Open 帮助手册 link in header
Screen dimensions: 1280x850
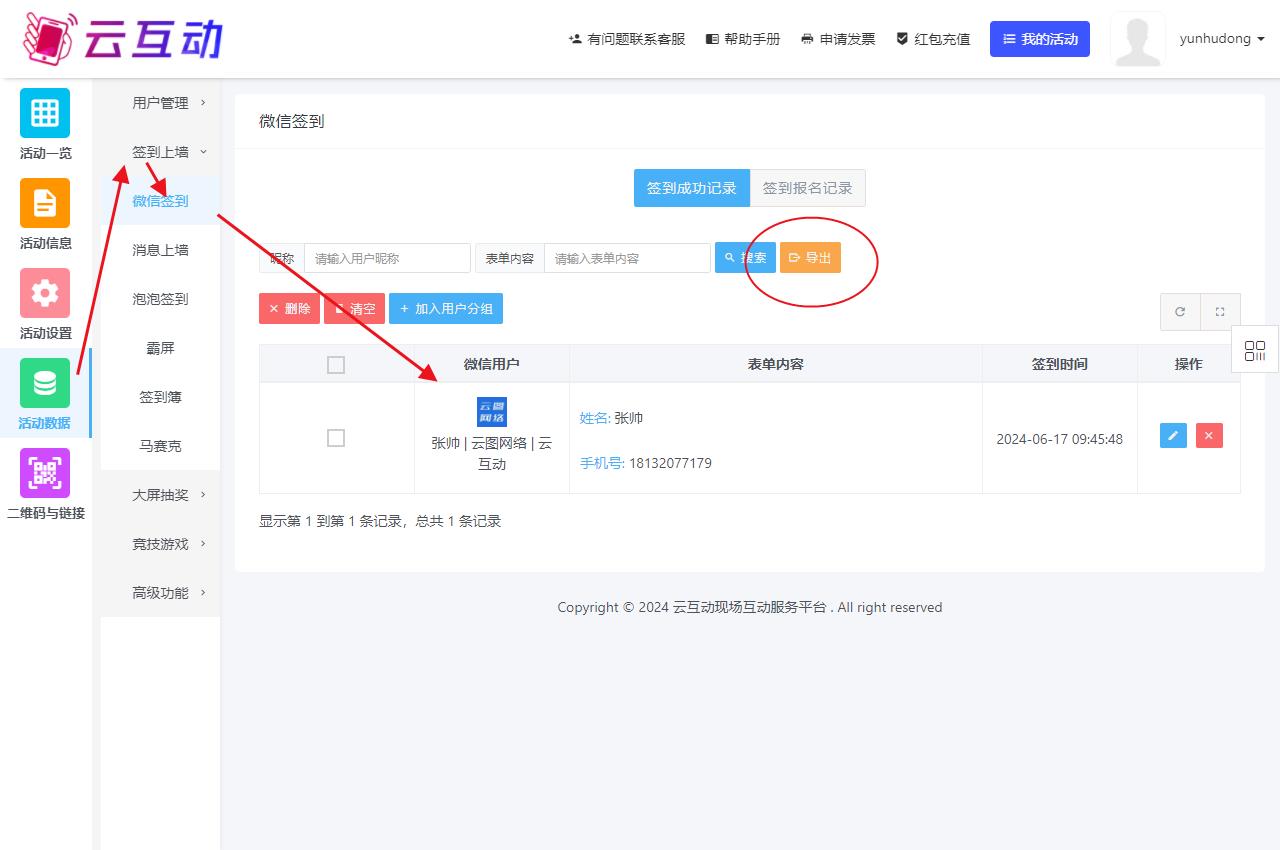[x=743, y=39]
